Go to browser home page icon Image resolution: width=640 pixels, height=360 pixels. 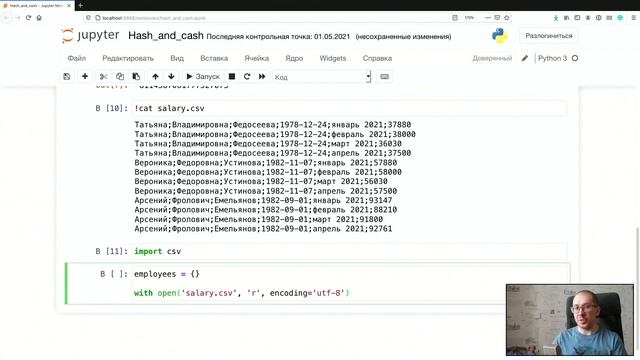tap(39, 18)
